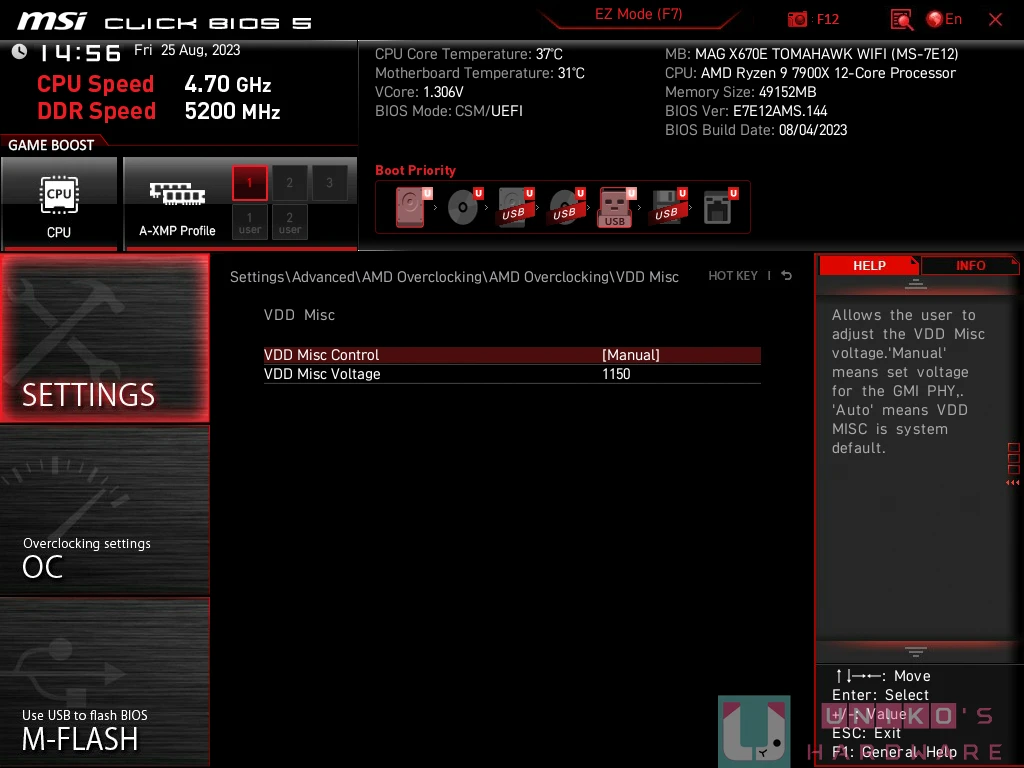Viewport: 1024px width, 768px height.
Task: Select the hard disk boot device icon
Action: pyautogui.click(x=413, y=207)
